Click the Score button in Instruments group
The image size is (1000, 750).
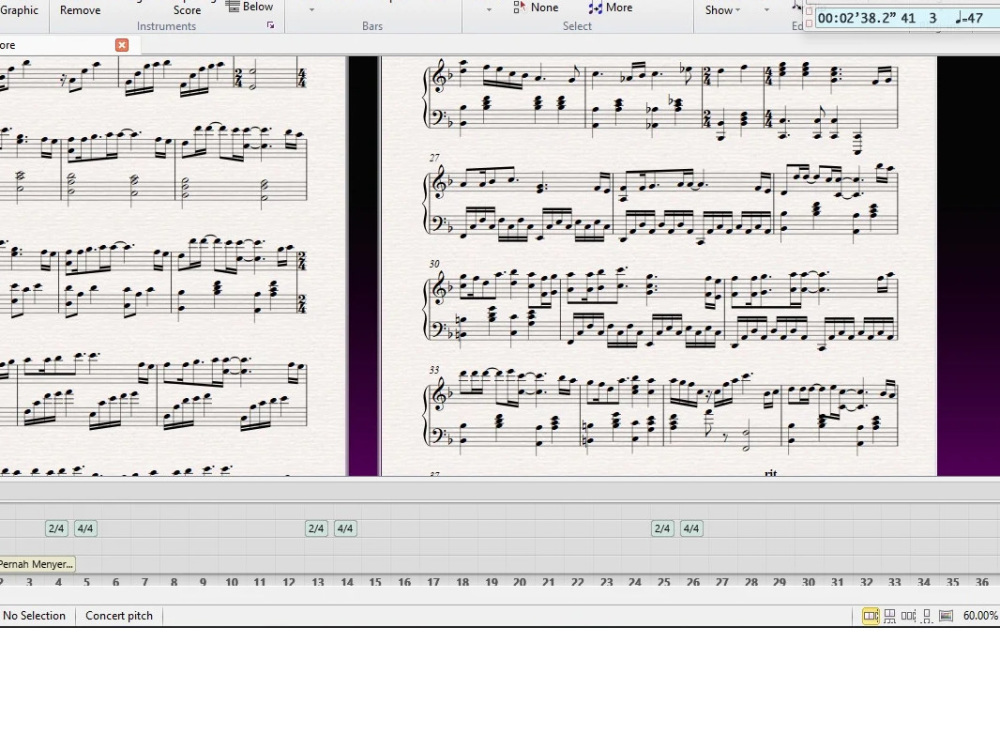click(x=187, y=10)
